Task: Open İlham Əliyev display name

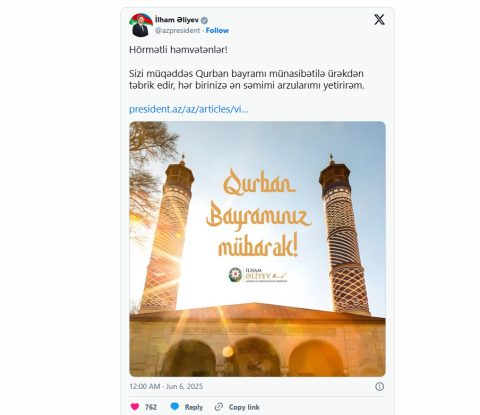Action: point(177,20)
